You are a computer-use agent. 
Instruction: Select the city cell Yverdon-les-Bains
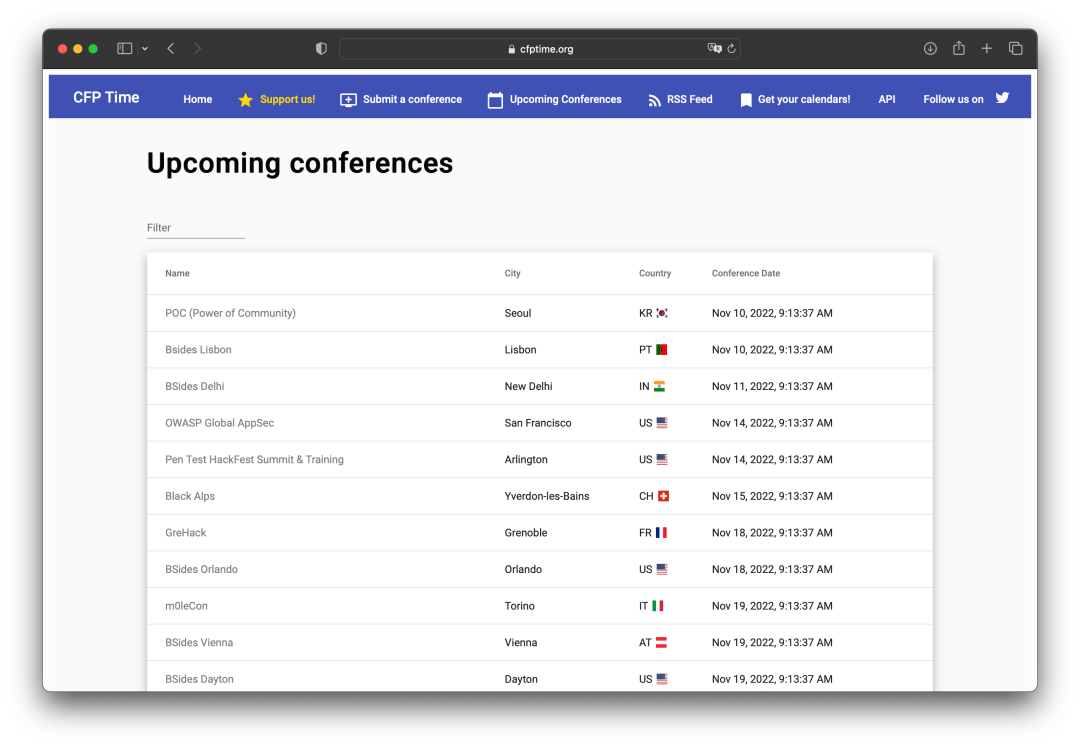[546, 496]
